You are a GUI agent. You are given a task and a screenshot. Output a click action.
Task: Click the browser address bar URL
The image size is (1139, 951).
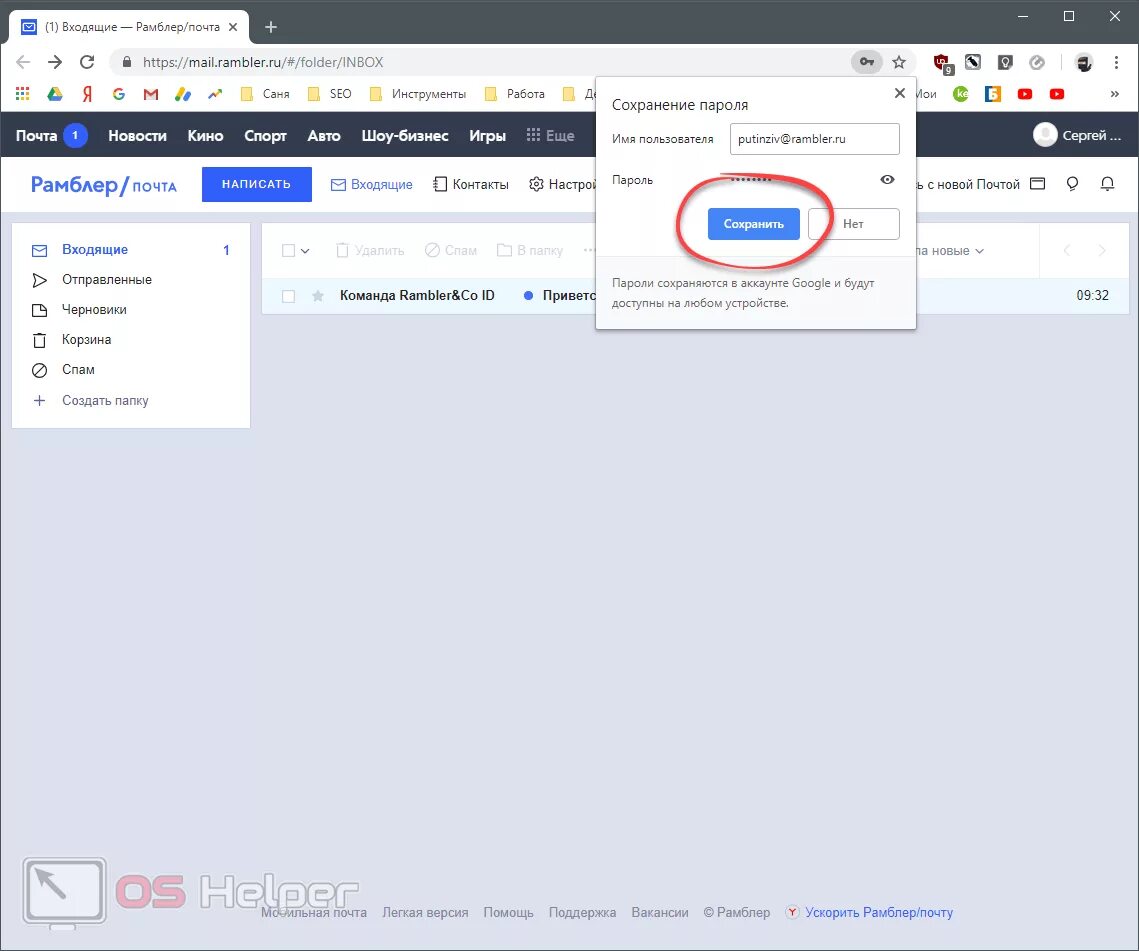click(263, 62)
